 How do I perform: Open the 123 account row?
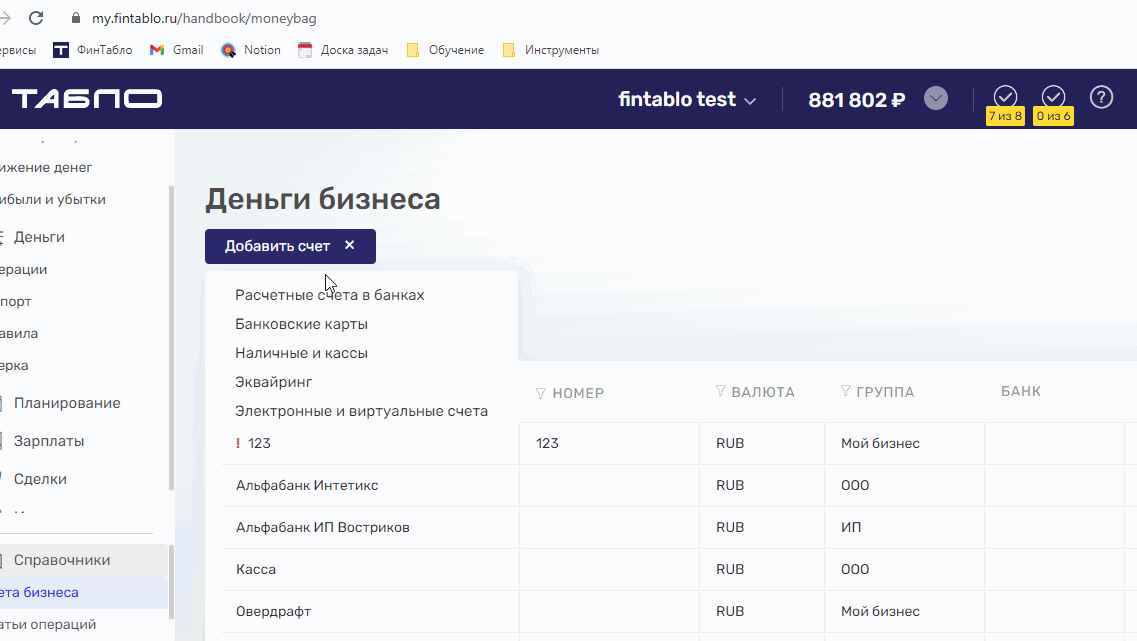(258, 443)
